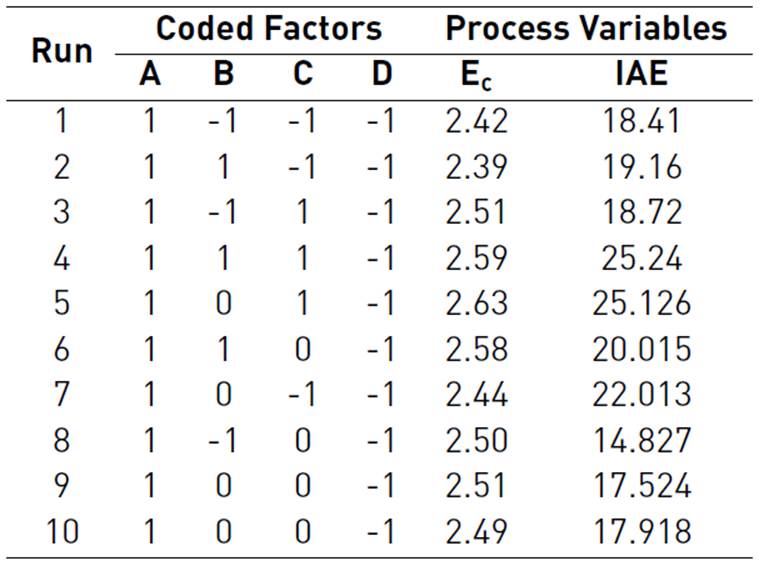Click IAE value 18.41

pos(641,122)
